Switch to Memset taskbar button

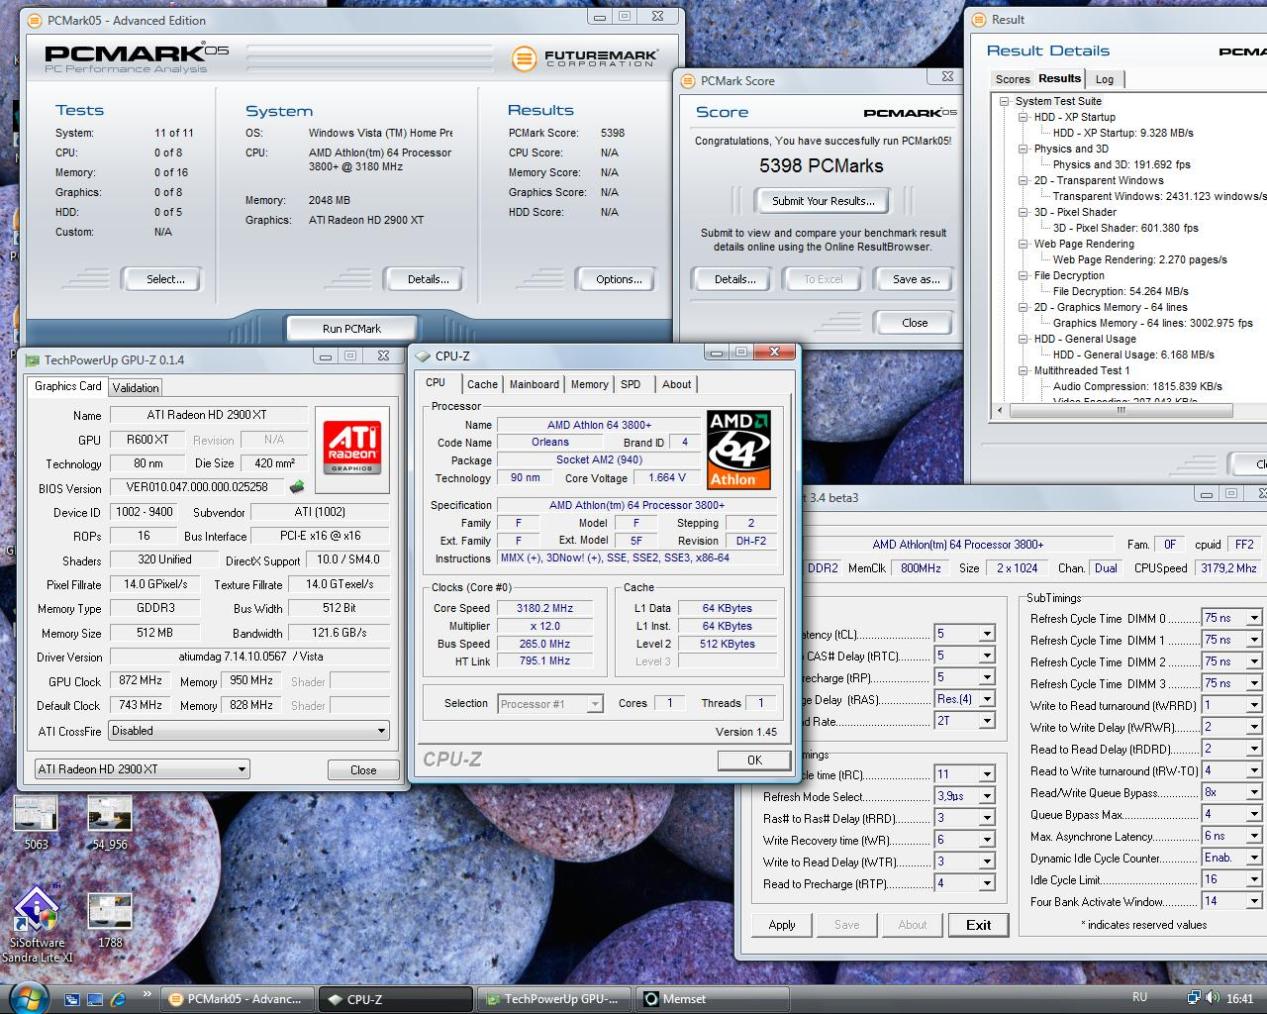714,999
